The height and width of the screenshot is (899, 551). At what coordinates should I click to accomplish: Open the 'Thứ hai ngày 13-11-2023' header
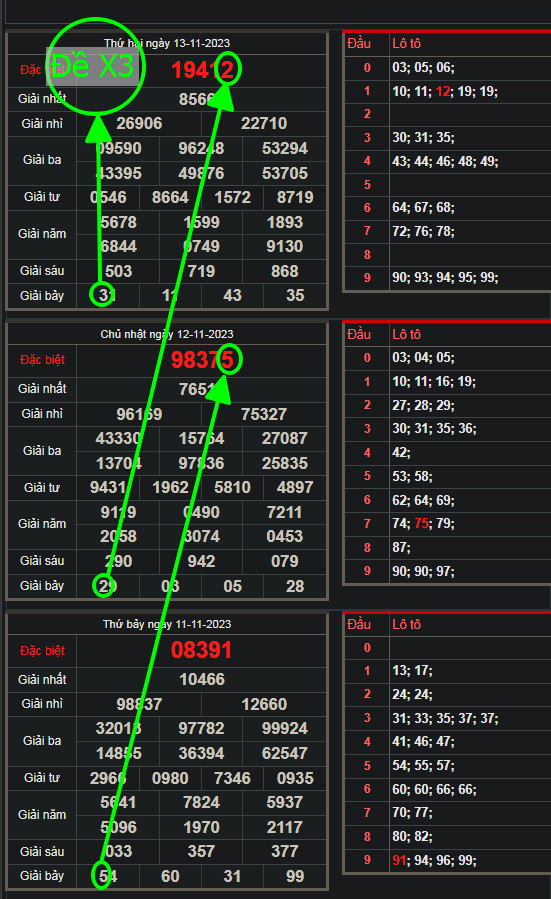coord(167,43)
